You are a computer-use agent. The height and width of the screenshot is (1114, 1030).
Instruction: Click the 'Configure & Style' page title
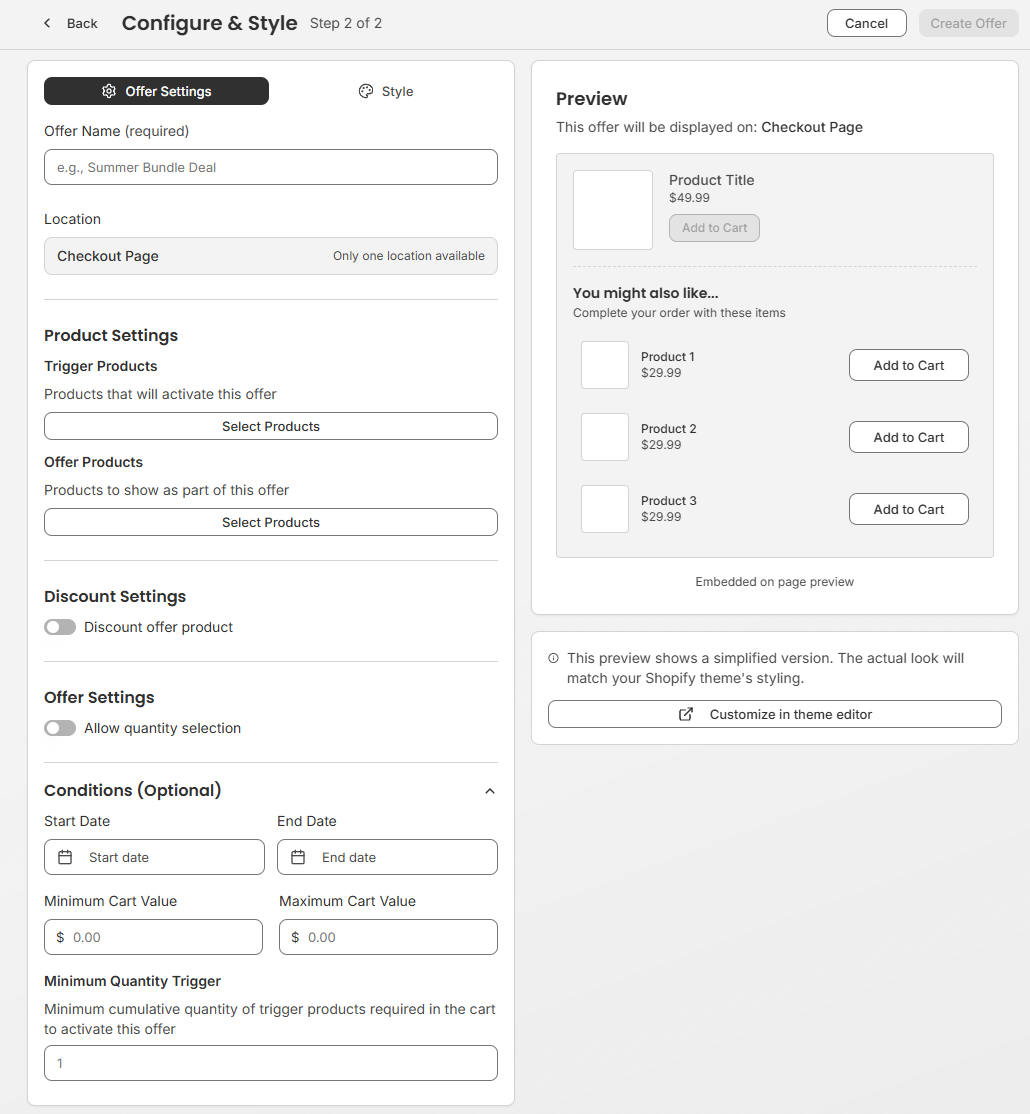[x=210, y=23]
